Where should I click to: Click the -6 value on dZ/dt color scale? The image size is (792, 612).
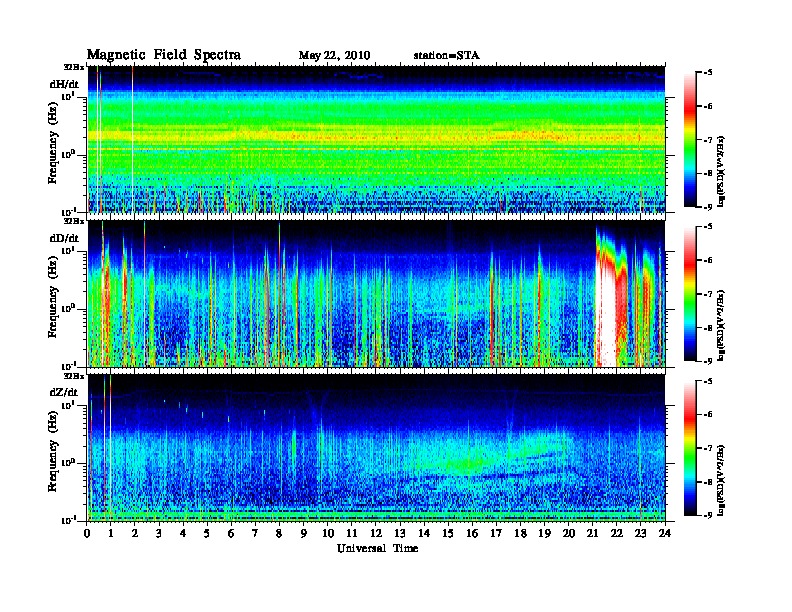[x=708, y=414]
